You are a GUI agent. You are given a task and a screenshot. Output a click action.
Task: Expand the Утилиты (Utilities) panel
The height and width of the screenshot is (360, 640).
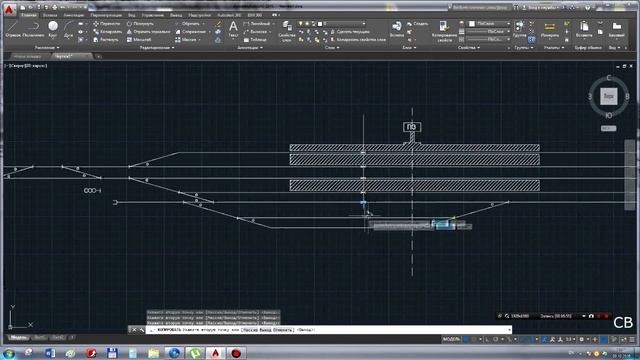coord(553,48)
